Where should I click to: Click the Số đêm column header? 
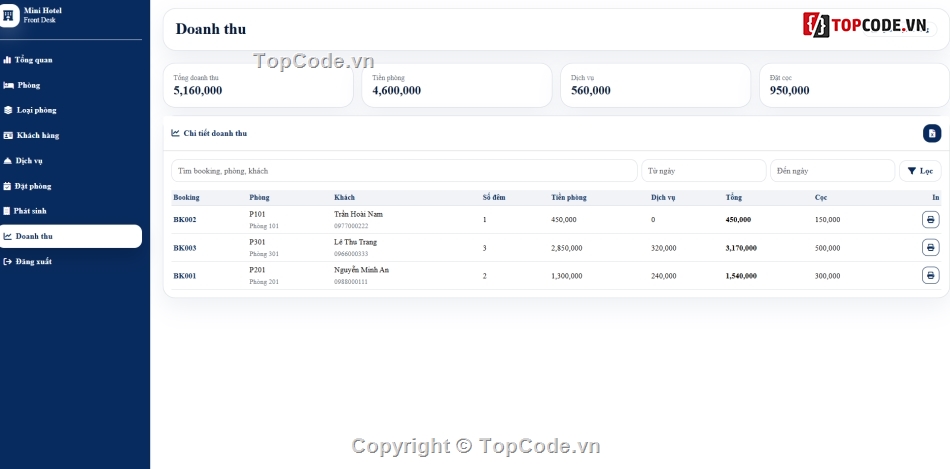(x=494, y=198)
